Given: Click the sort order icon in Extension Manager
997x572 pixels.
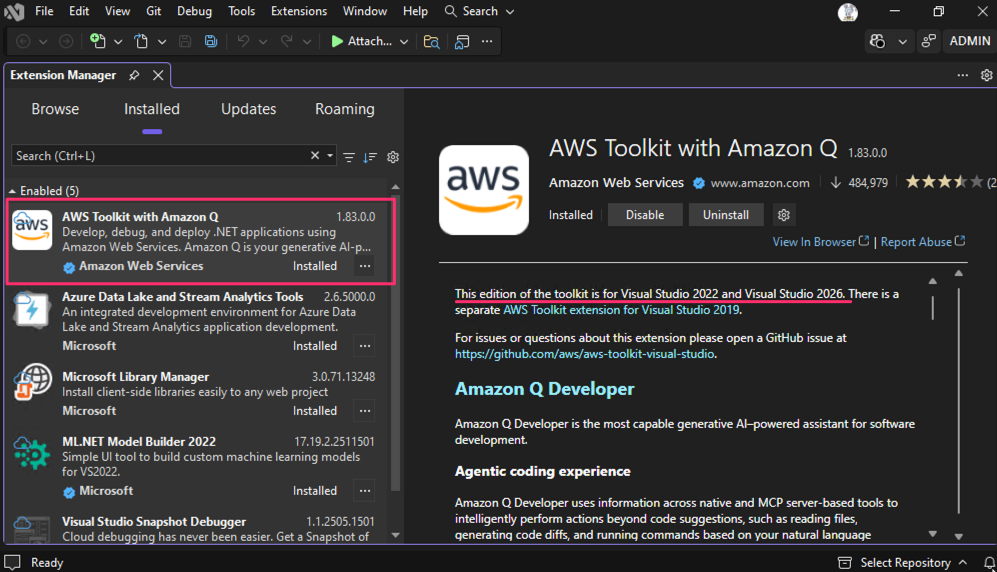Looking at the screenshot, I should (x=370, y=157).
